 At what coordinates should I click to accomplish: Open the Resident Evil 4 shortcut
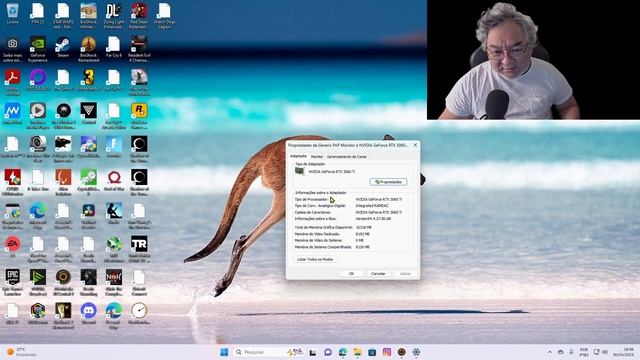(x=139, y=49)
